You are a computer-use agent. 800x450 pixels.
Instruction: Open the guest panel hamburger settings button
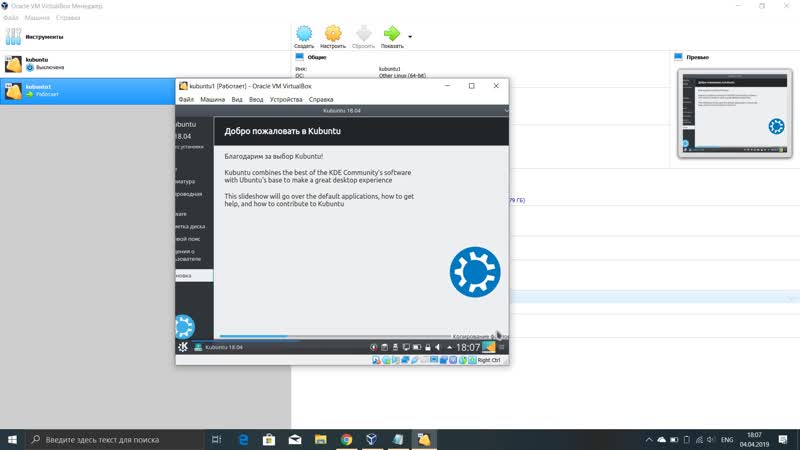(x=502, y=347)
